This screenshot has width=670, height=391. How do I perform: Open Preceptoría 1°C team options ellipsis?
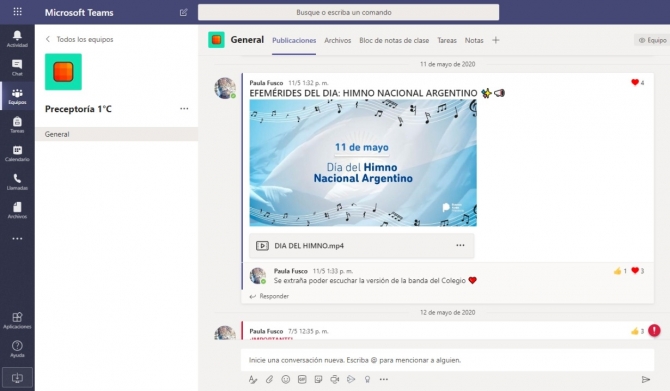[x=184, y=109]
